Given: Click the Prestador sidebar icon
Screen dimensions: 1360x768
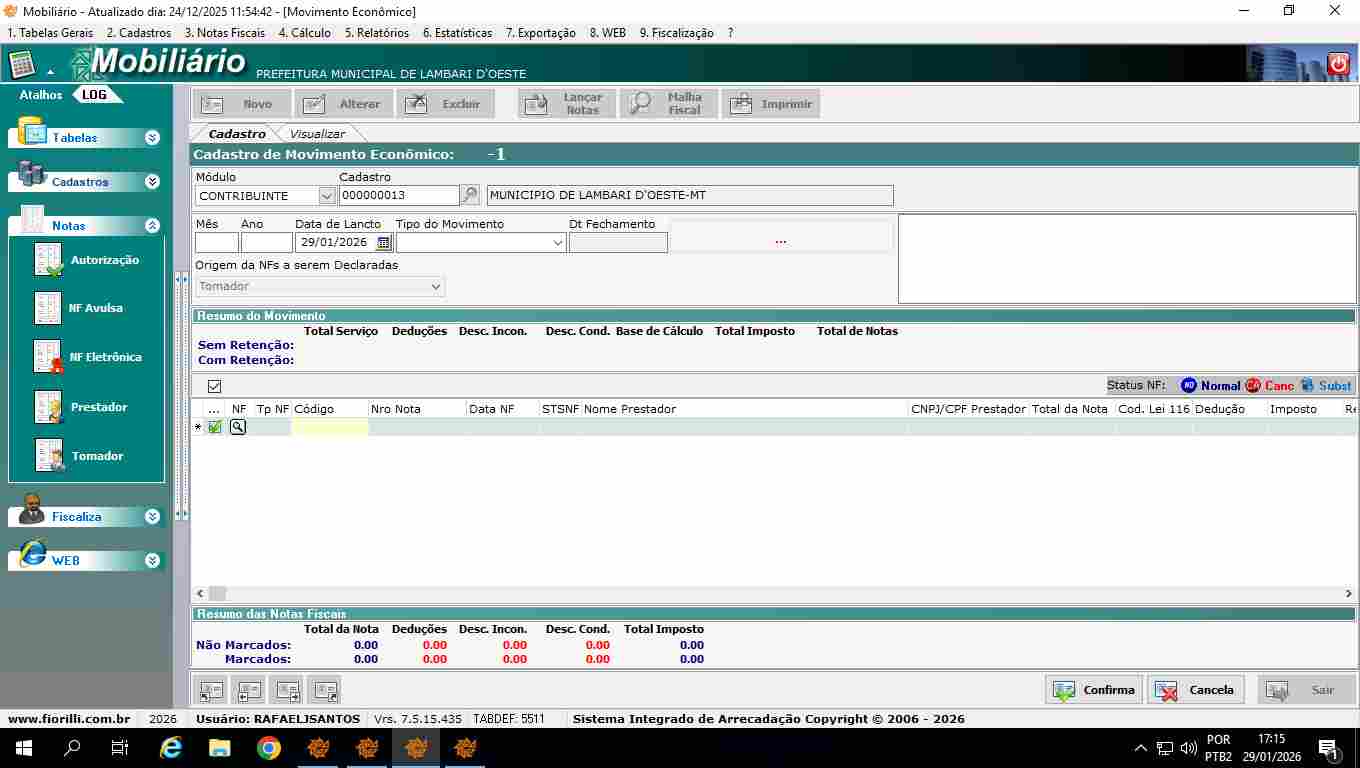Looking at the screenshot, I should 48,407.
